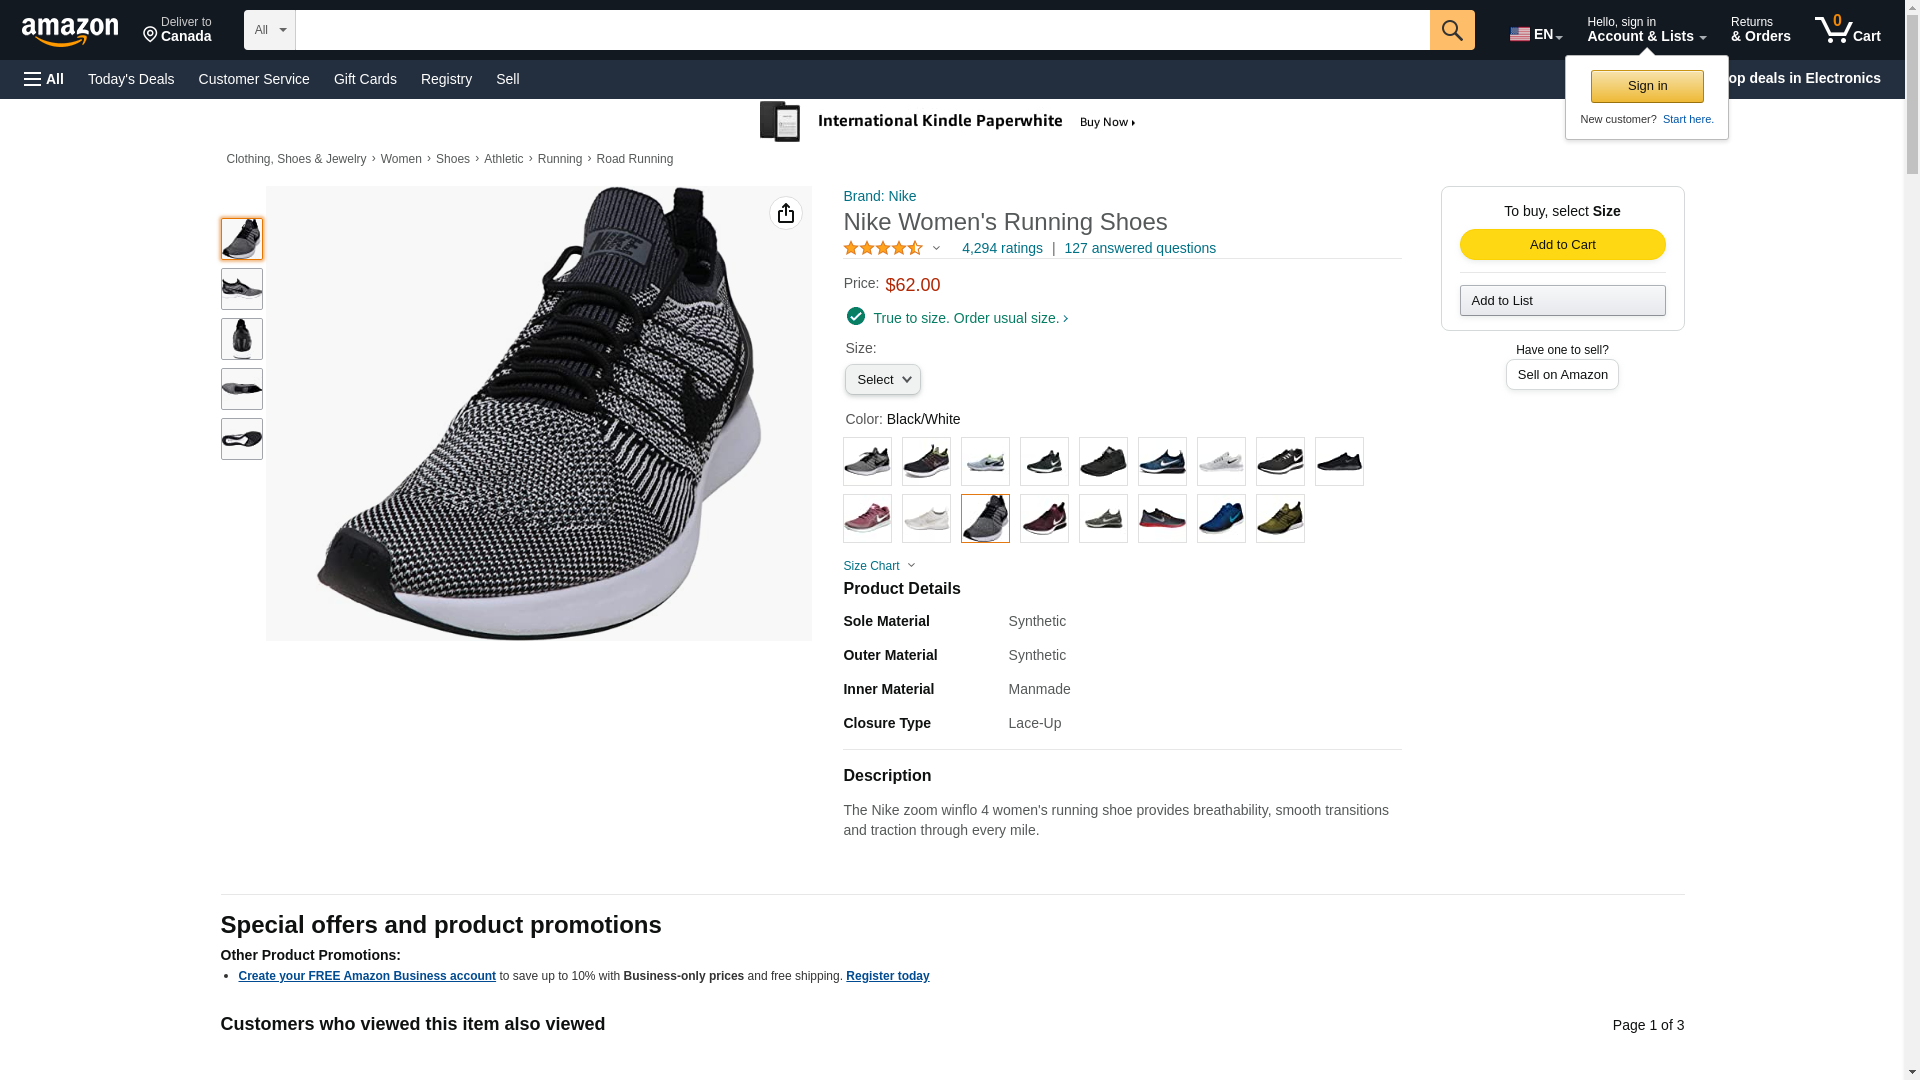The height and width of the screenshot is (1080, 1920).
Task: Click the search magnifier button
Action: [1452, 30]
